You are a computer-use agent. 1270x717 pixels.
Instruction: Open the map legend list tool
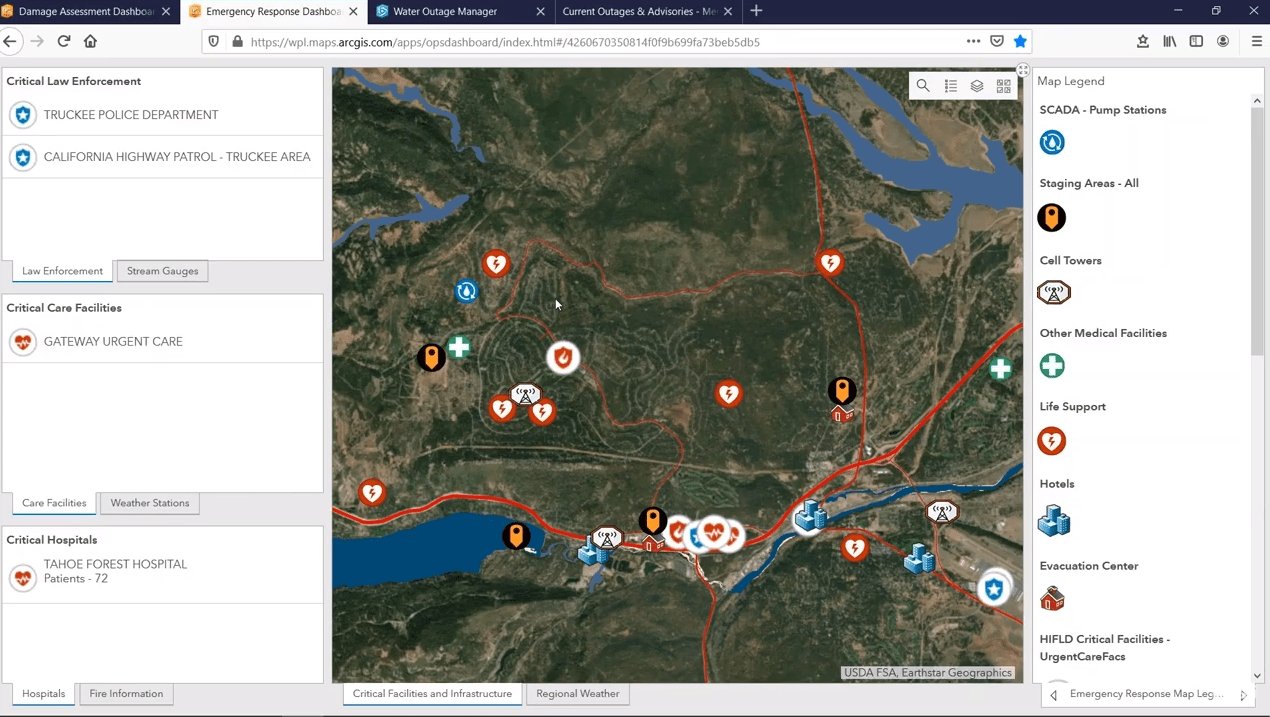tap(951, 86)
